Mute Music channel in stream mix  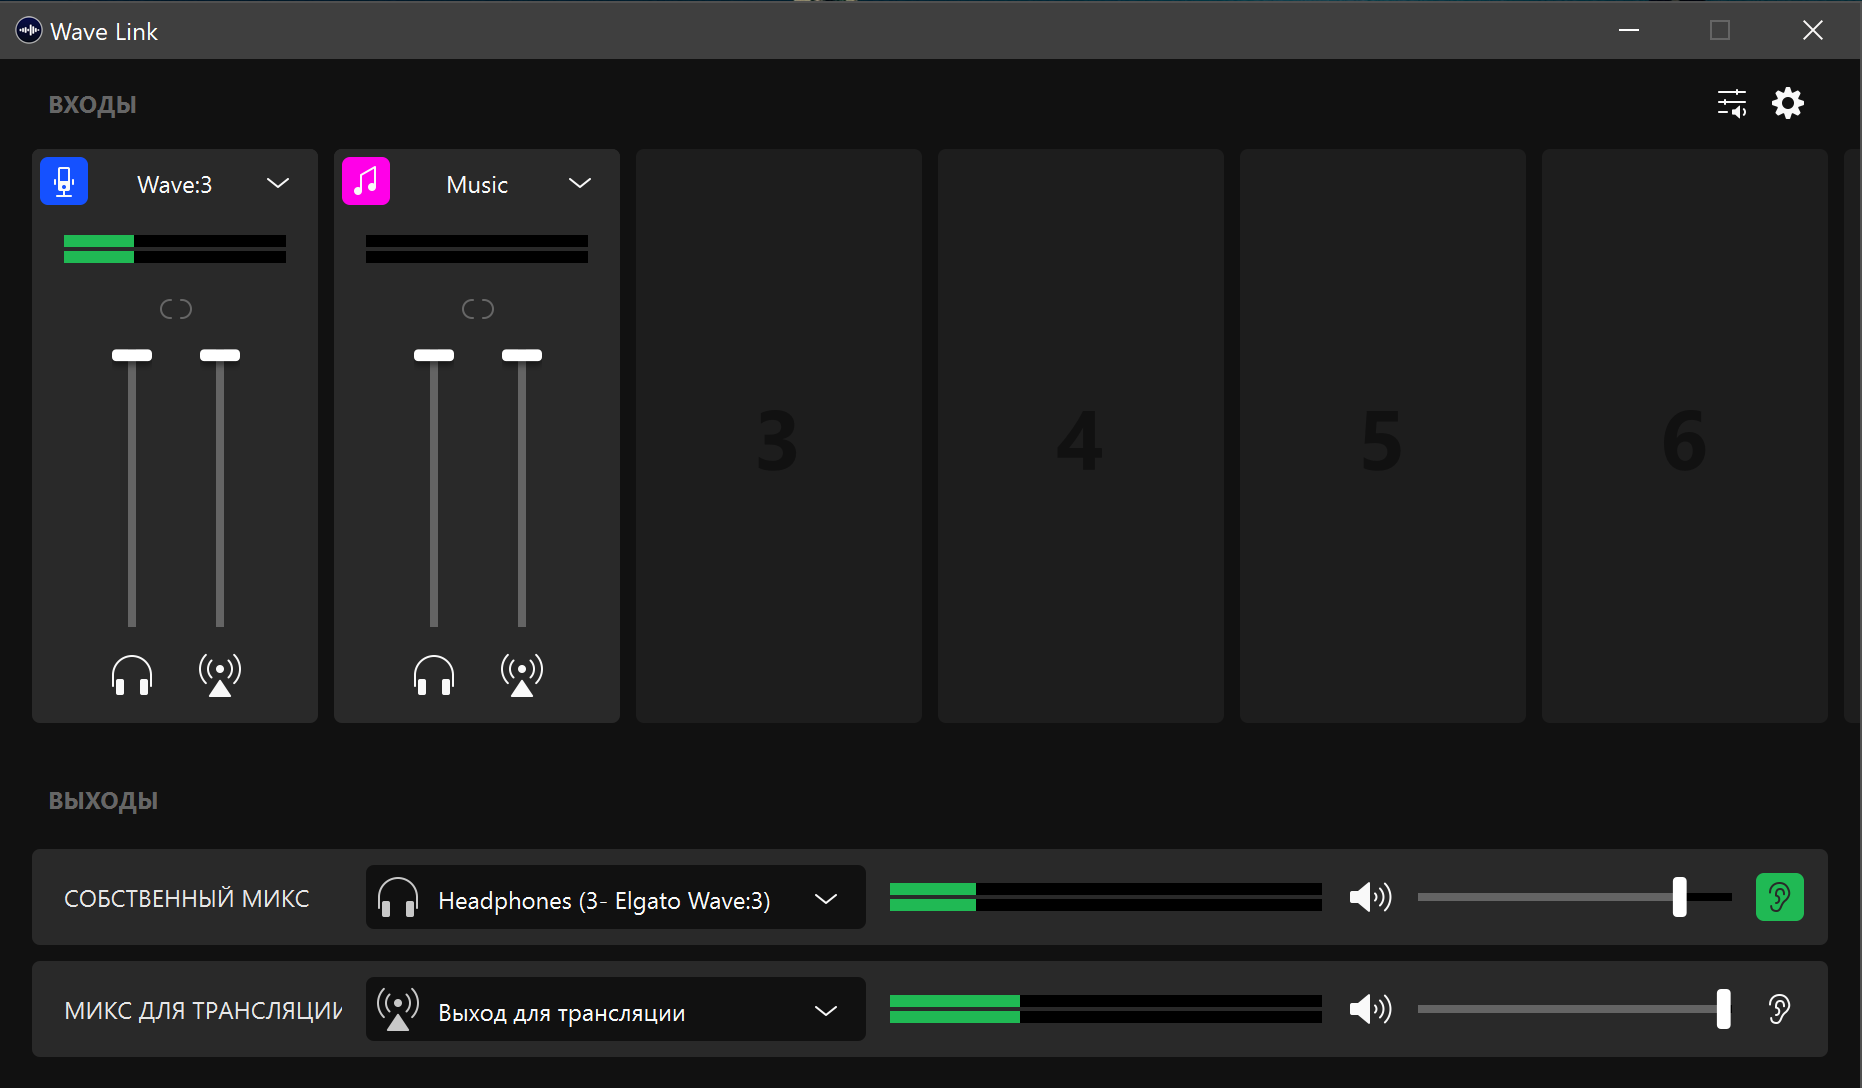[522, 675]
